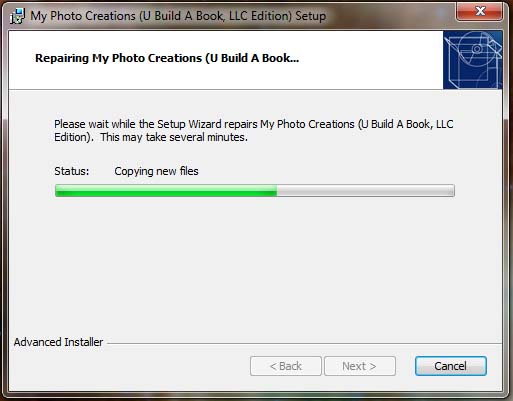This screenshot has width=513, height=401.
Task: Click the Copying new files status text
Action: 156,171
